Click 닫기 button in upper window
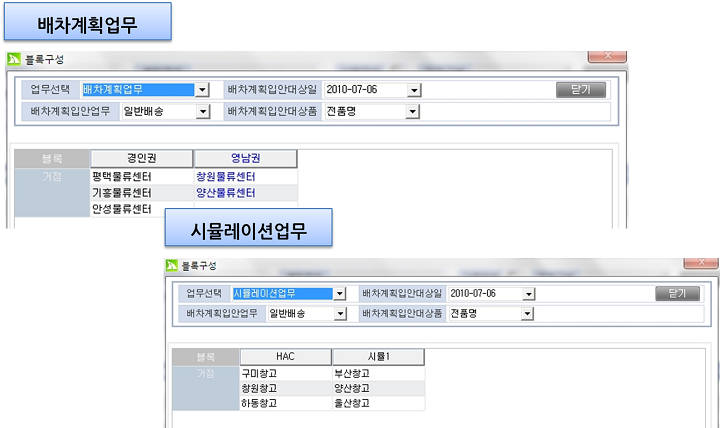 [x=581, y=90]
